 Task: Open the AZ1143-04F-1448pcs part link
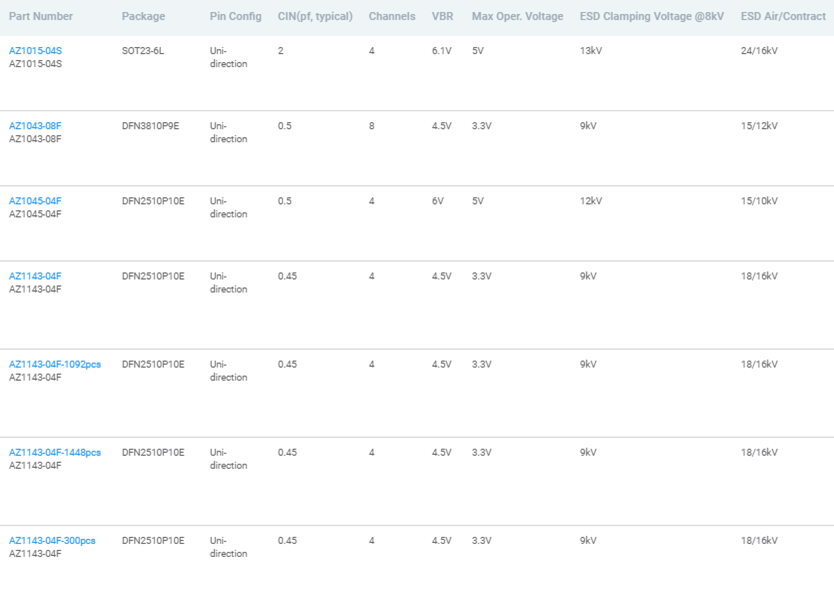coord(55,452)
